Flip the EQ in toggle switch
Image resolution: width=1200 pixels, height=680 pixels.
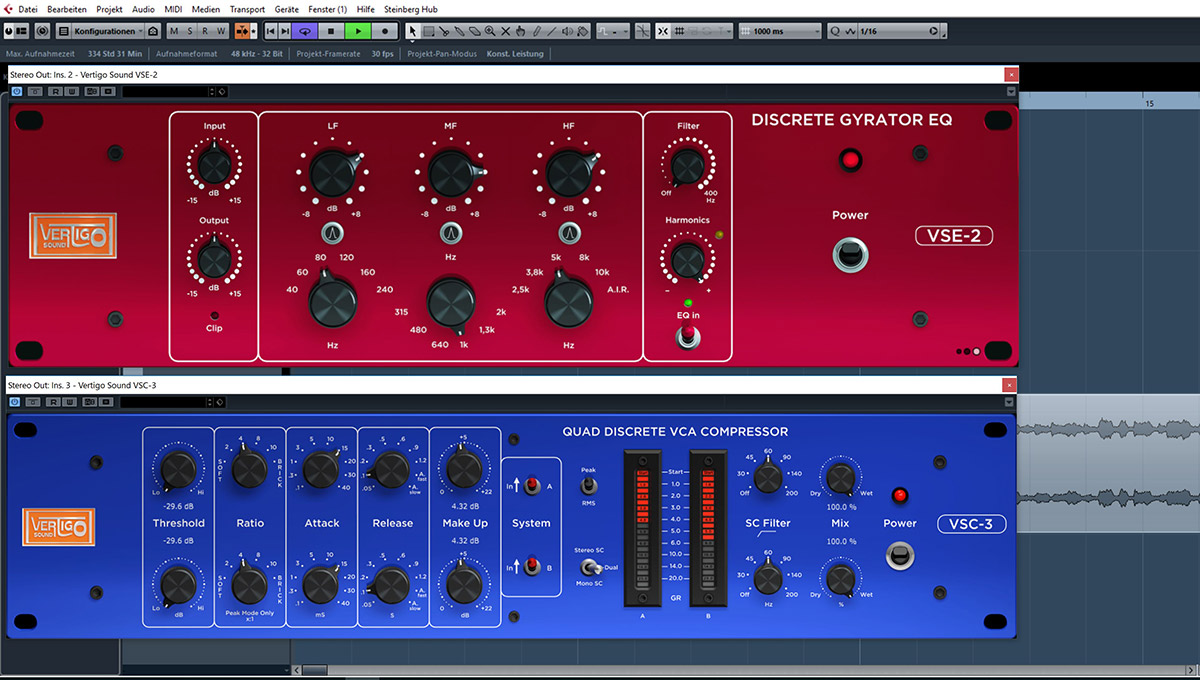[688, 337]
